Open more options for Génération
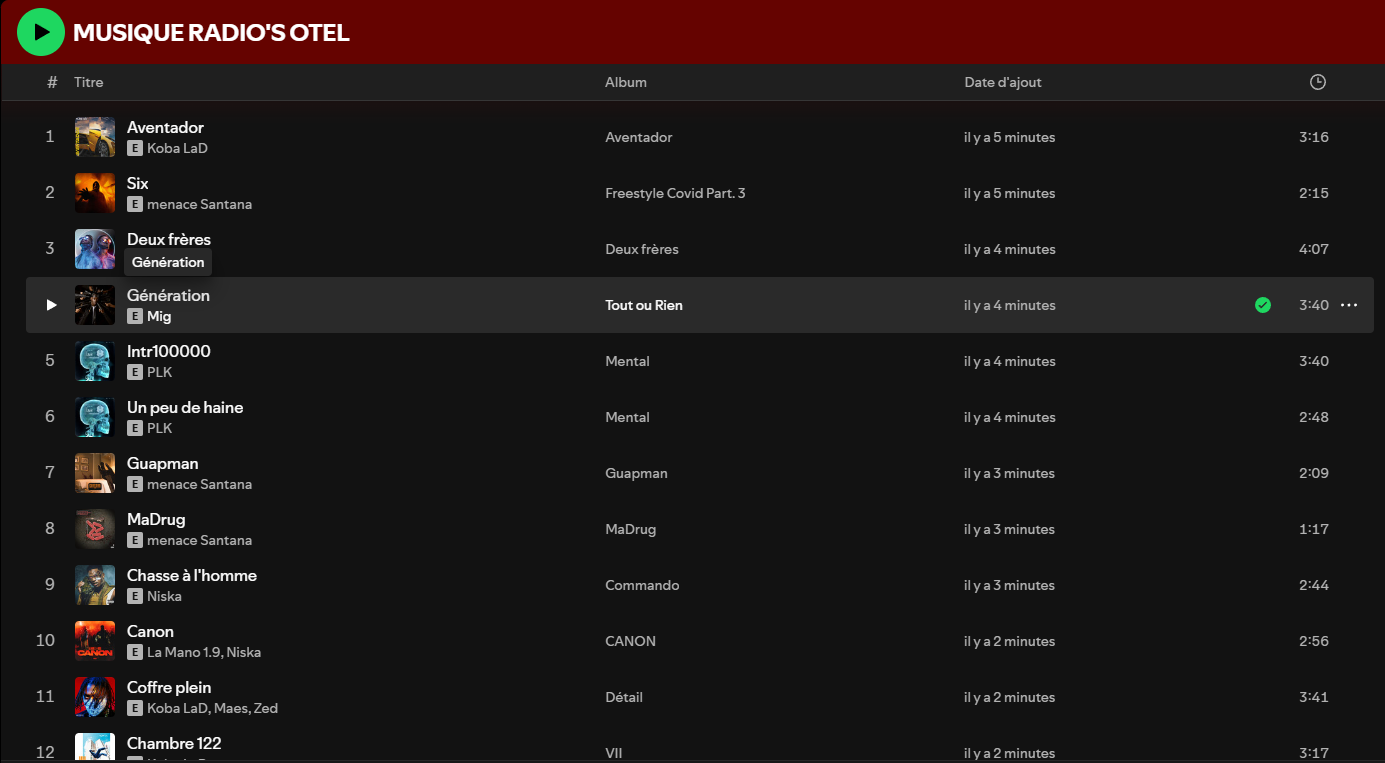 1349,305
